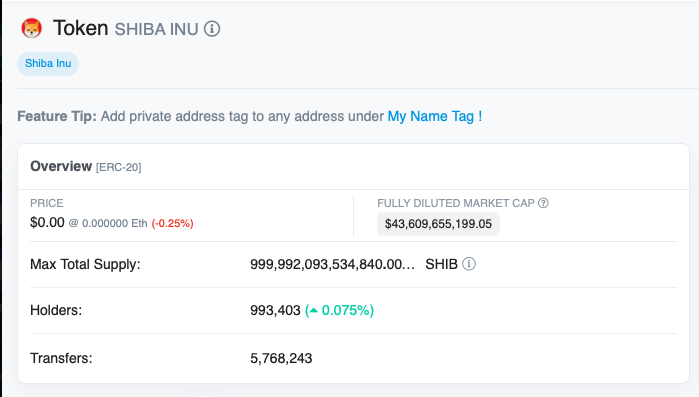The height and width of the screenshot is (397, 699).
Task: Click the Shiba Inu token logo icon
Action: click(32, 29)
